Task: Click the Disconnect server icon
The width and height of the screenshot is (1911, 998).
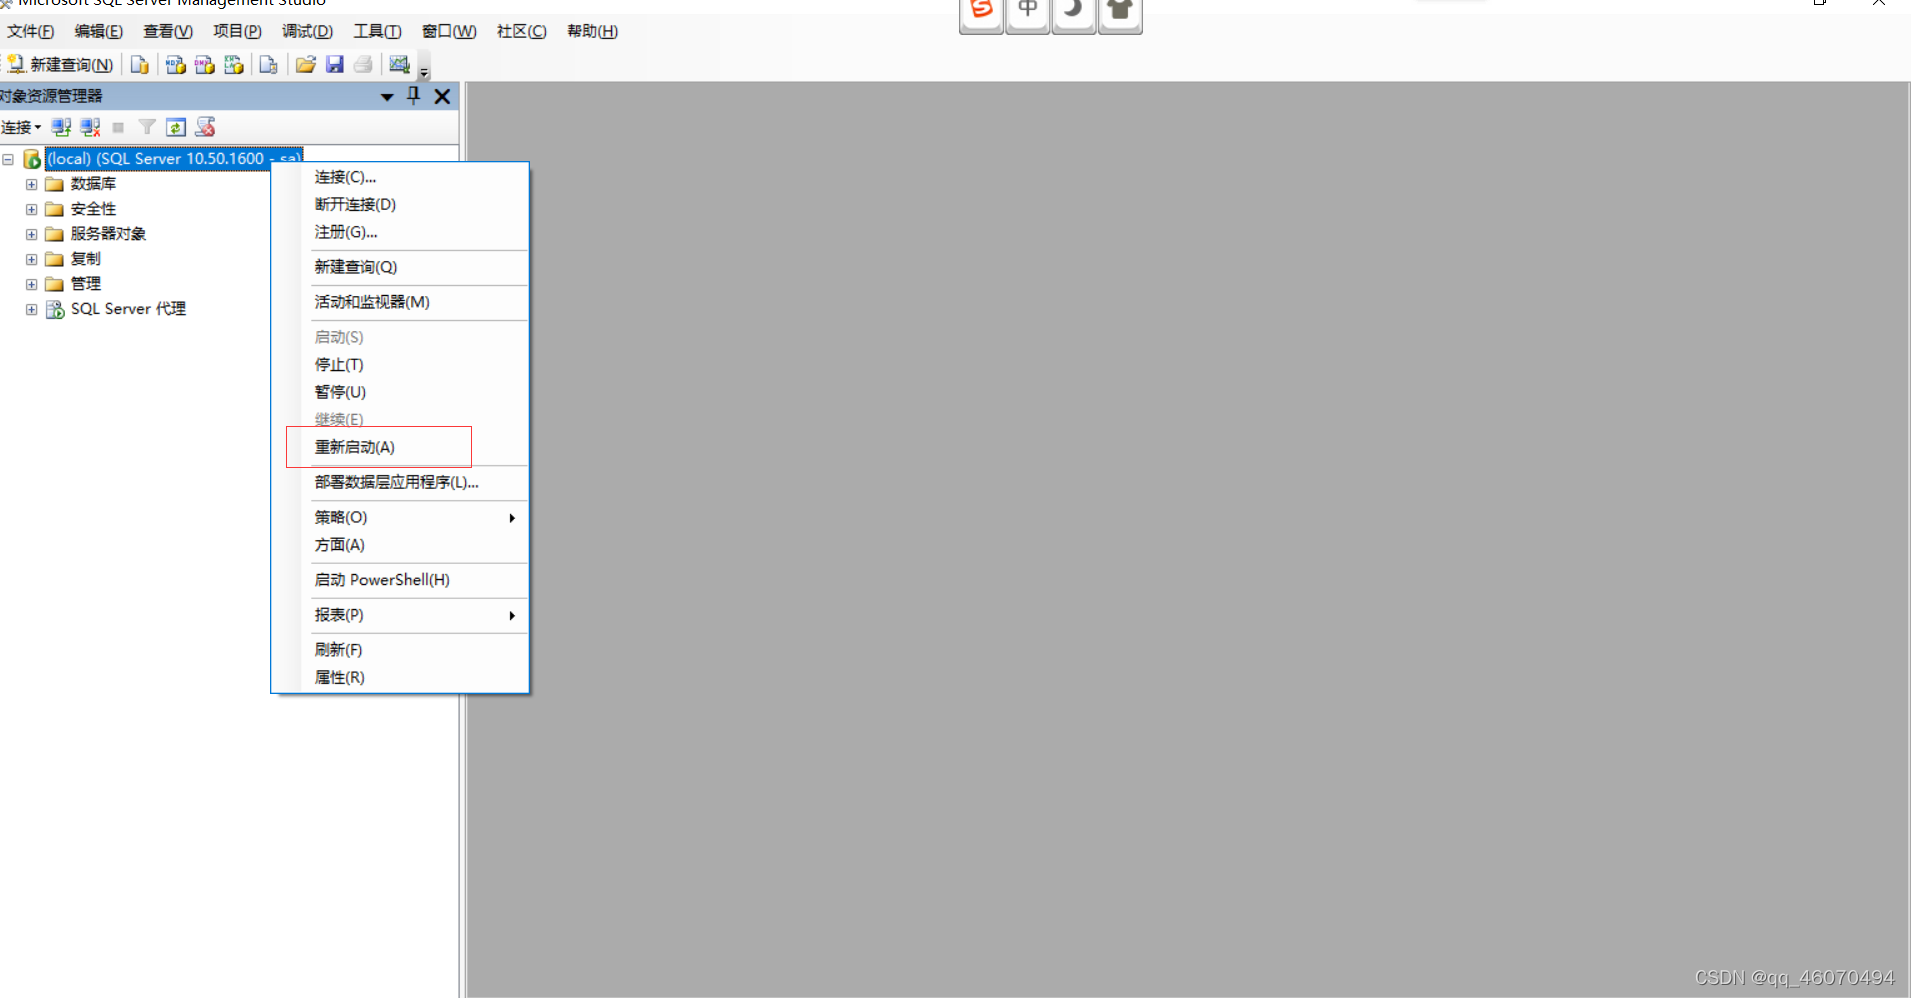Action: tap(90, 127)
